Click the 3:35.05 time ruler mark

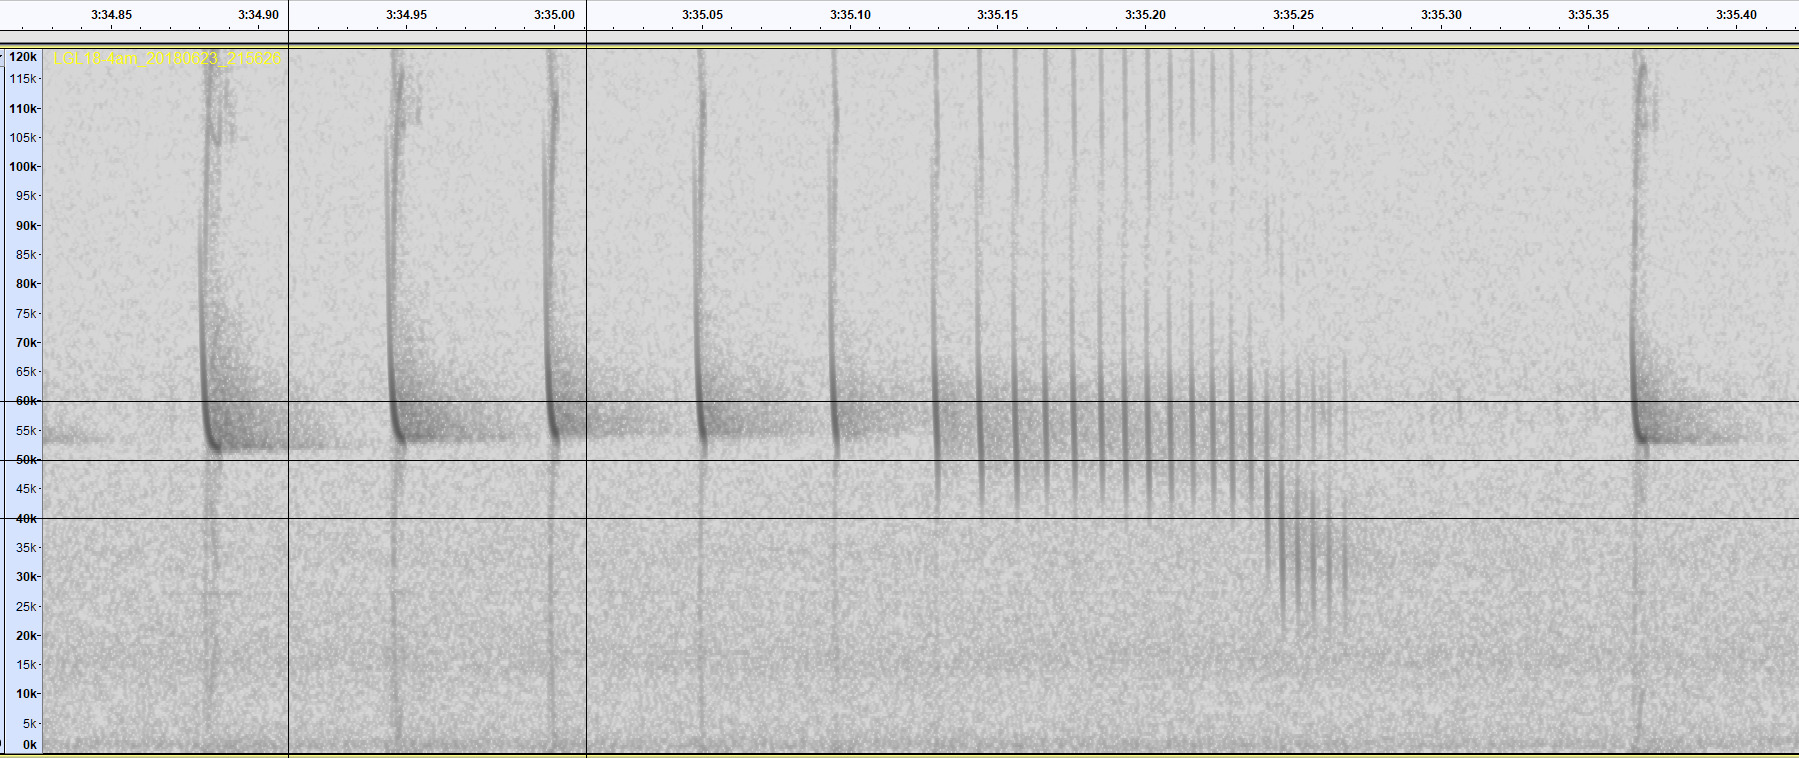pyautogui.click(x=703, y=15)
